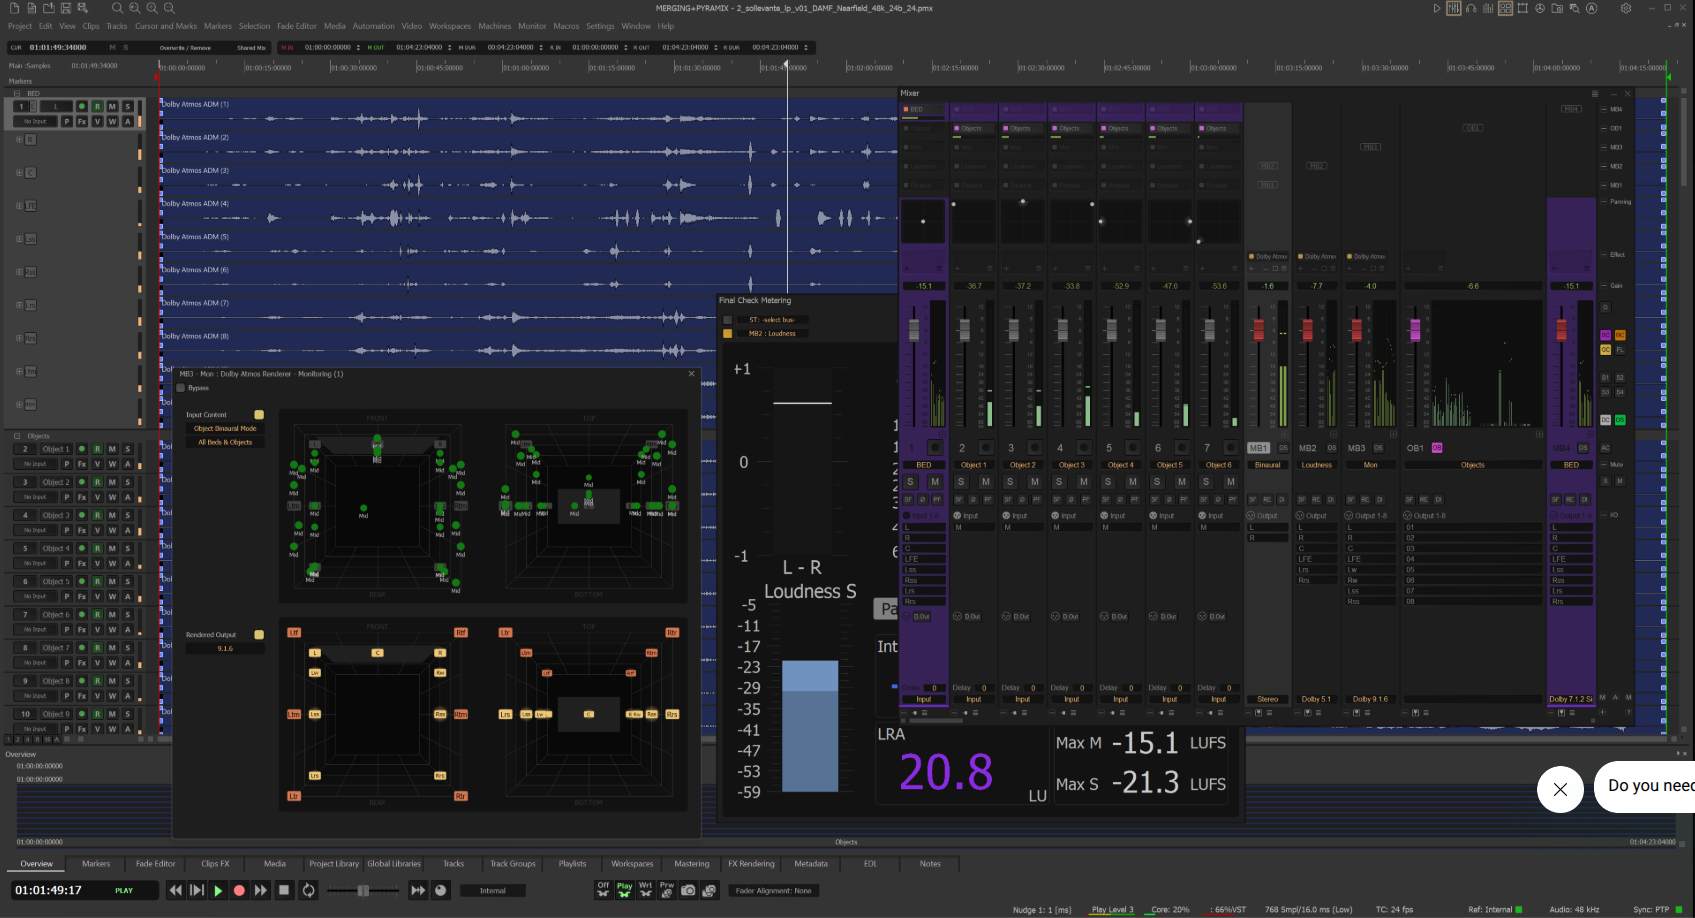Click the Dolby 5.1 bus label in mixer

(x=1316, y=699)
